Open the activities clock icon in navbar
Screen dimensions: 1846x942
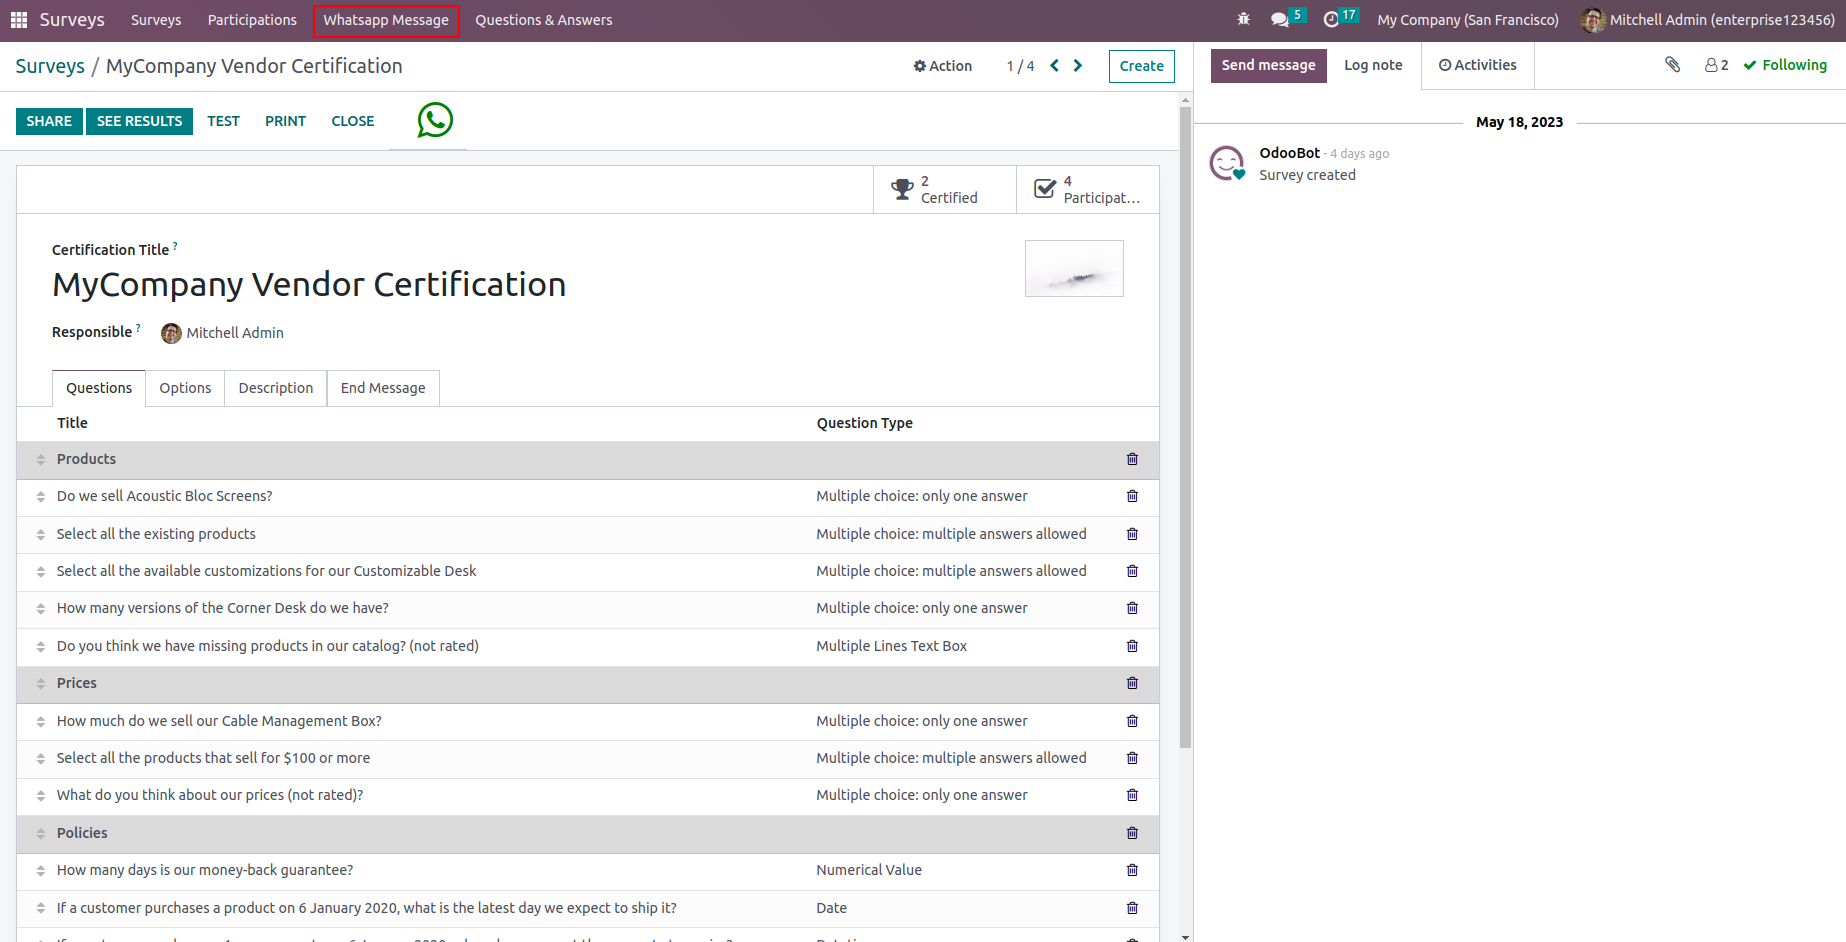(1331, 20)
